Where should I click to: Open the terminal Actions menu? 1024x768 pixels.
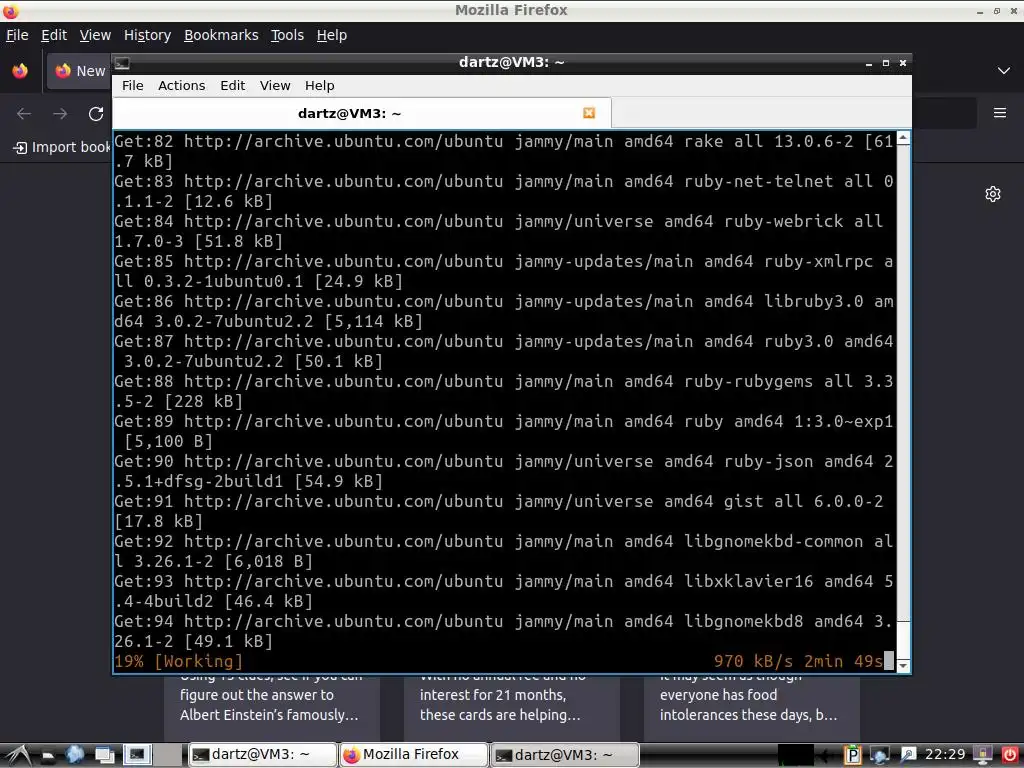point(182,86)
